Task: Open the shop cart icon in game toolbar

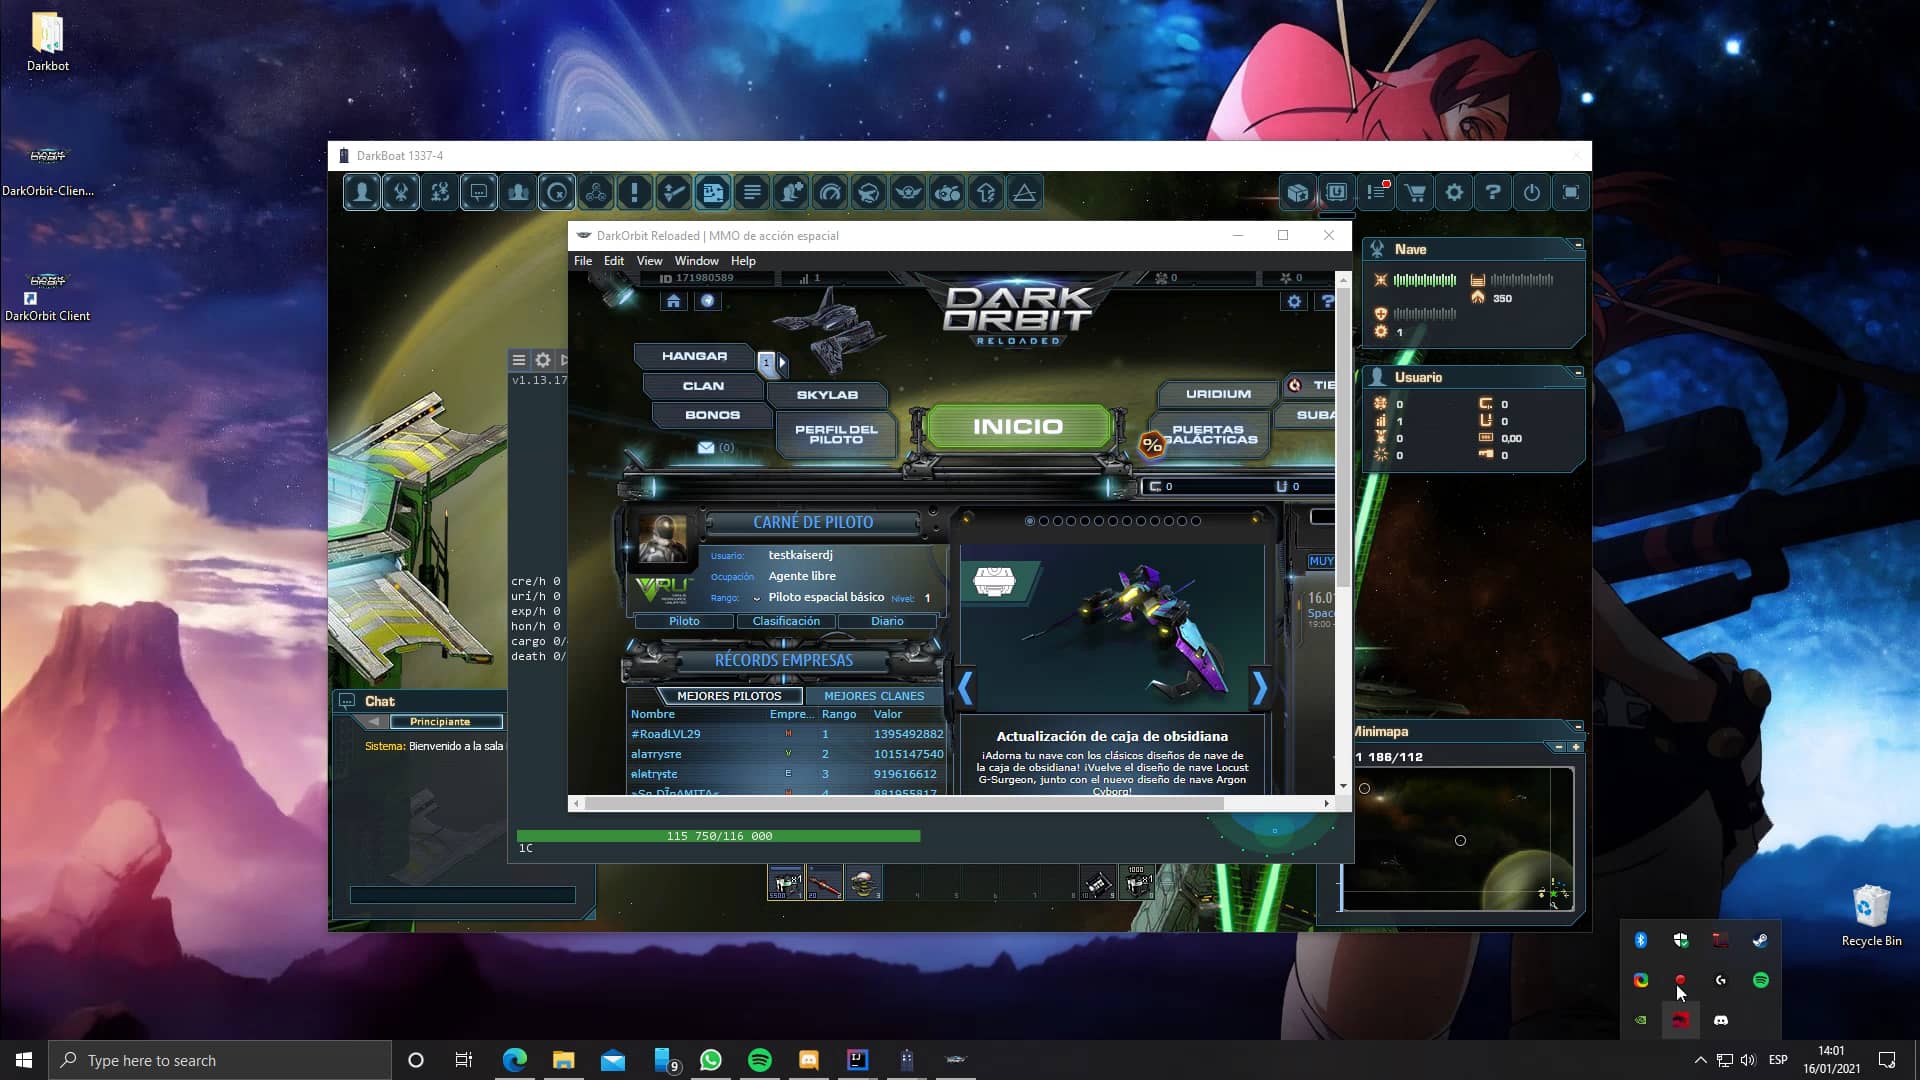Action: [1415, 193]
